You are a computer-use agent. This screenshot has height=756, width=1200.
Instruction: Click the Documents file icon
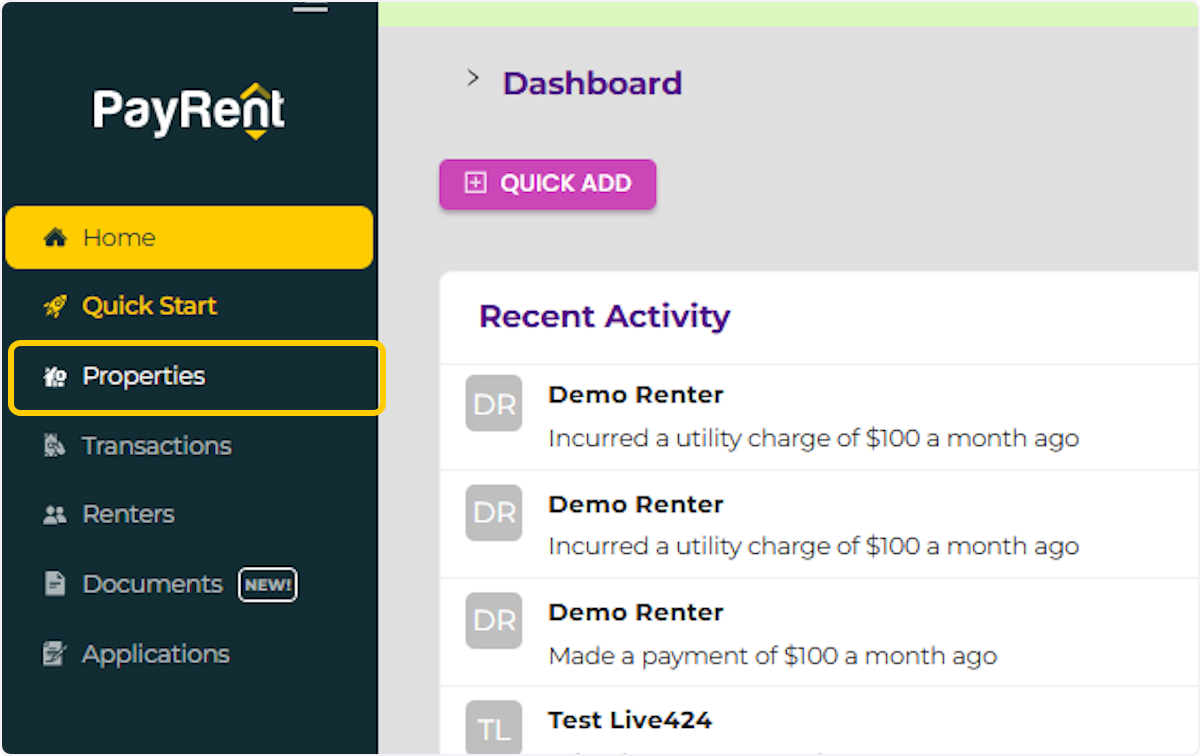(x=55, y=584)
